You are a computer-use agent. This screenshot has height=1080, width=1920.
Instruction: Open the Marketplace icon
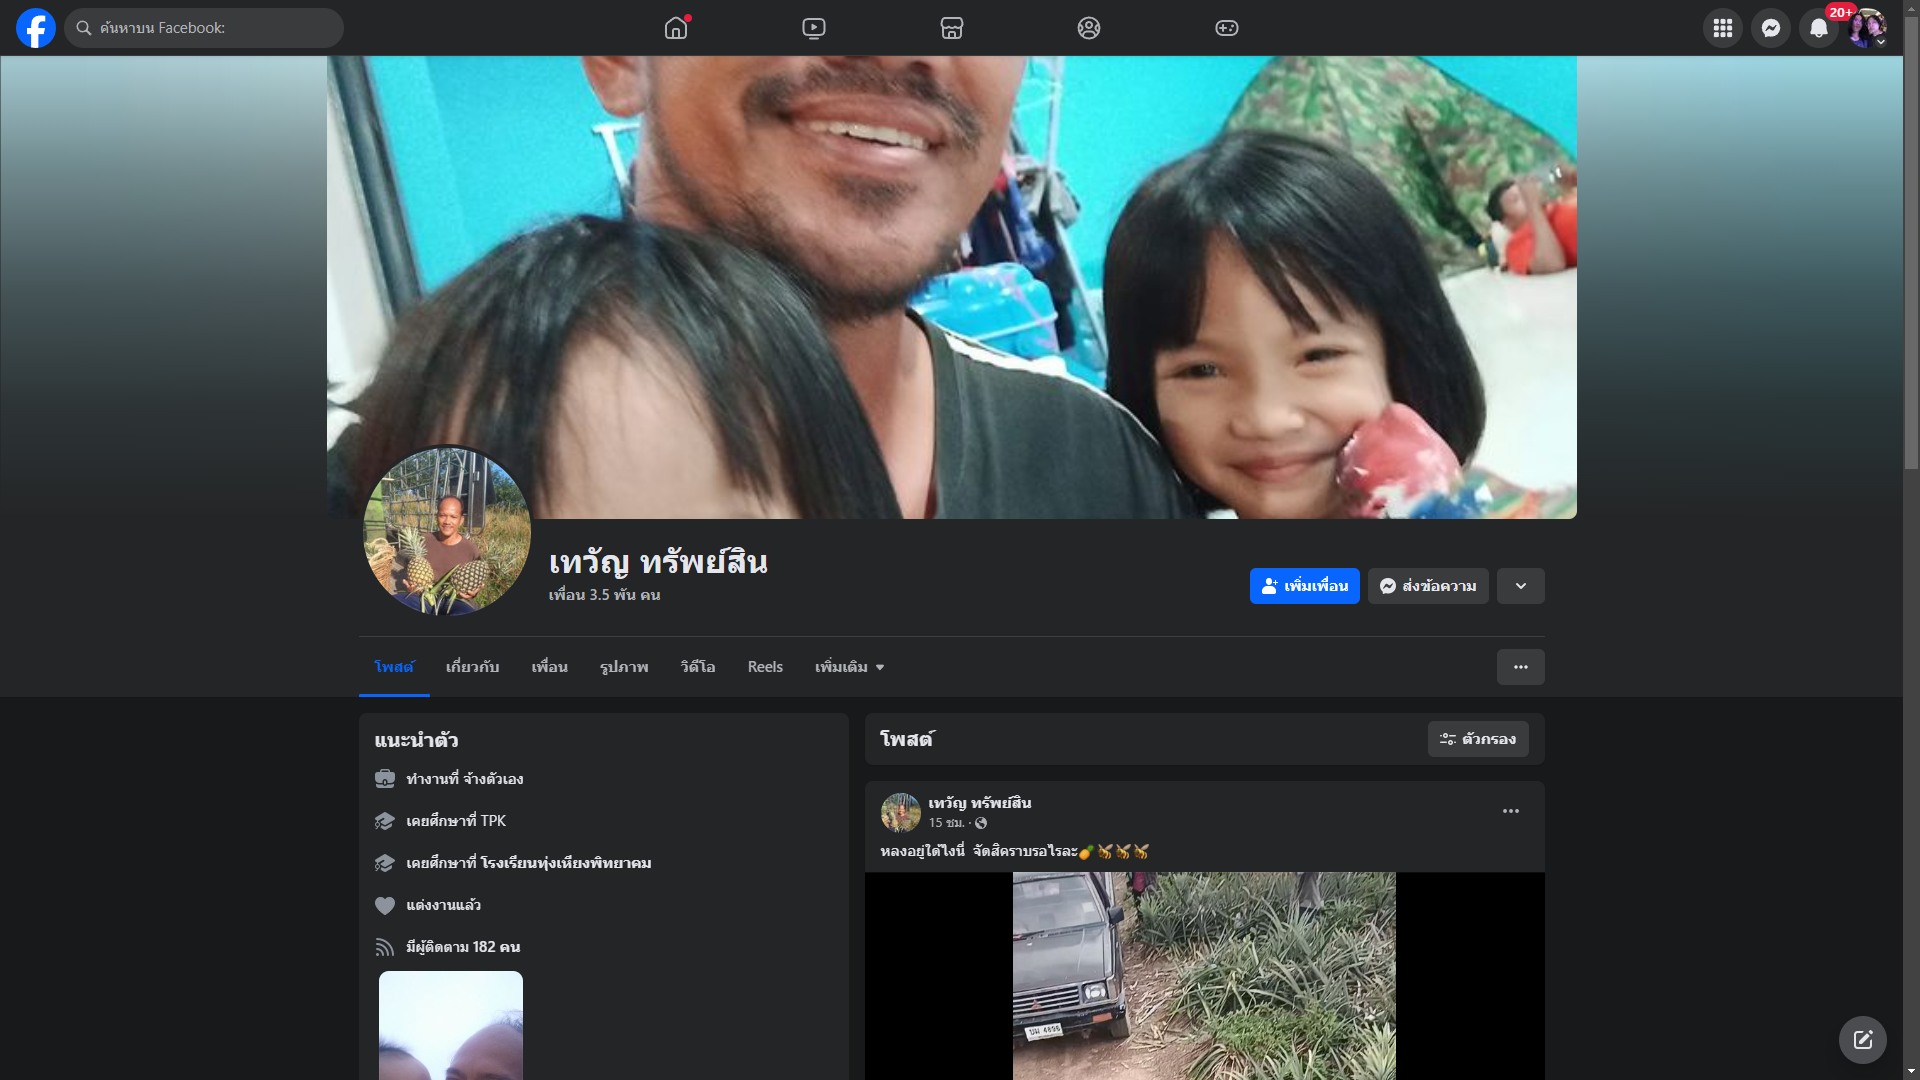[952, 28]
